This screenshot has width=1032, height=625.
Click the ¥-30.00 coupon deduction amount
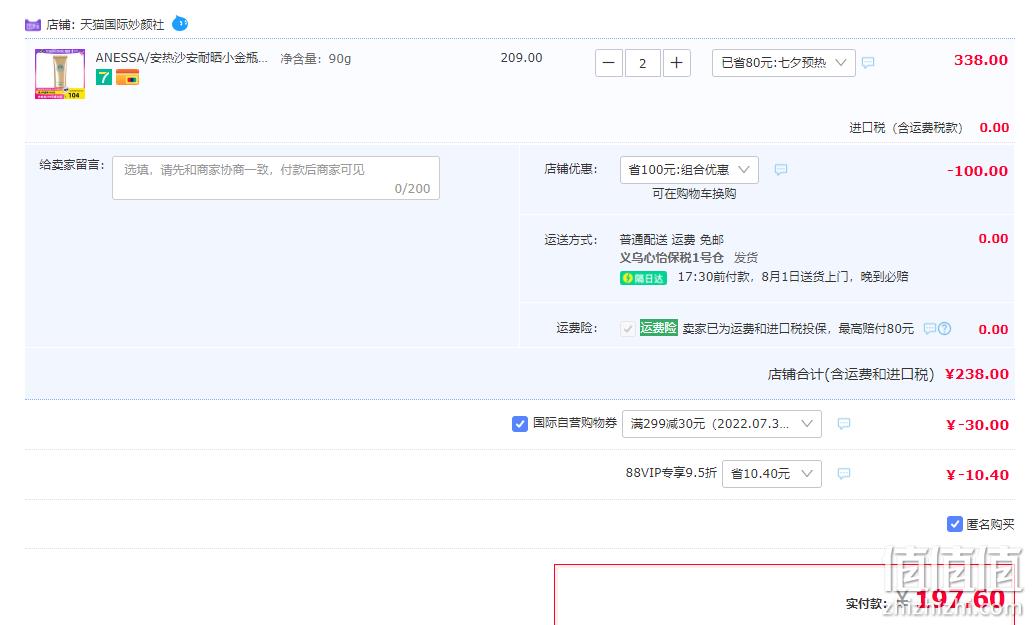point(977,425)
